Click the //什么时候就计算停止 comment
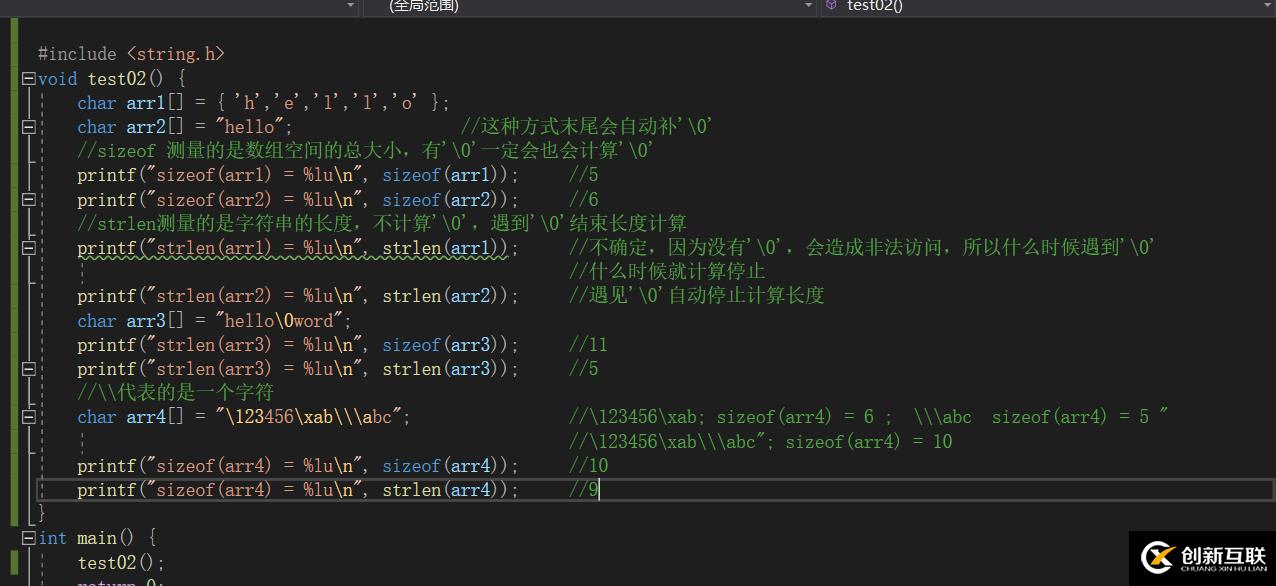Screen dimensions: 1276x586 coord(667,272)
